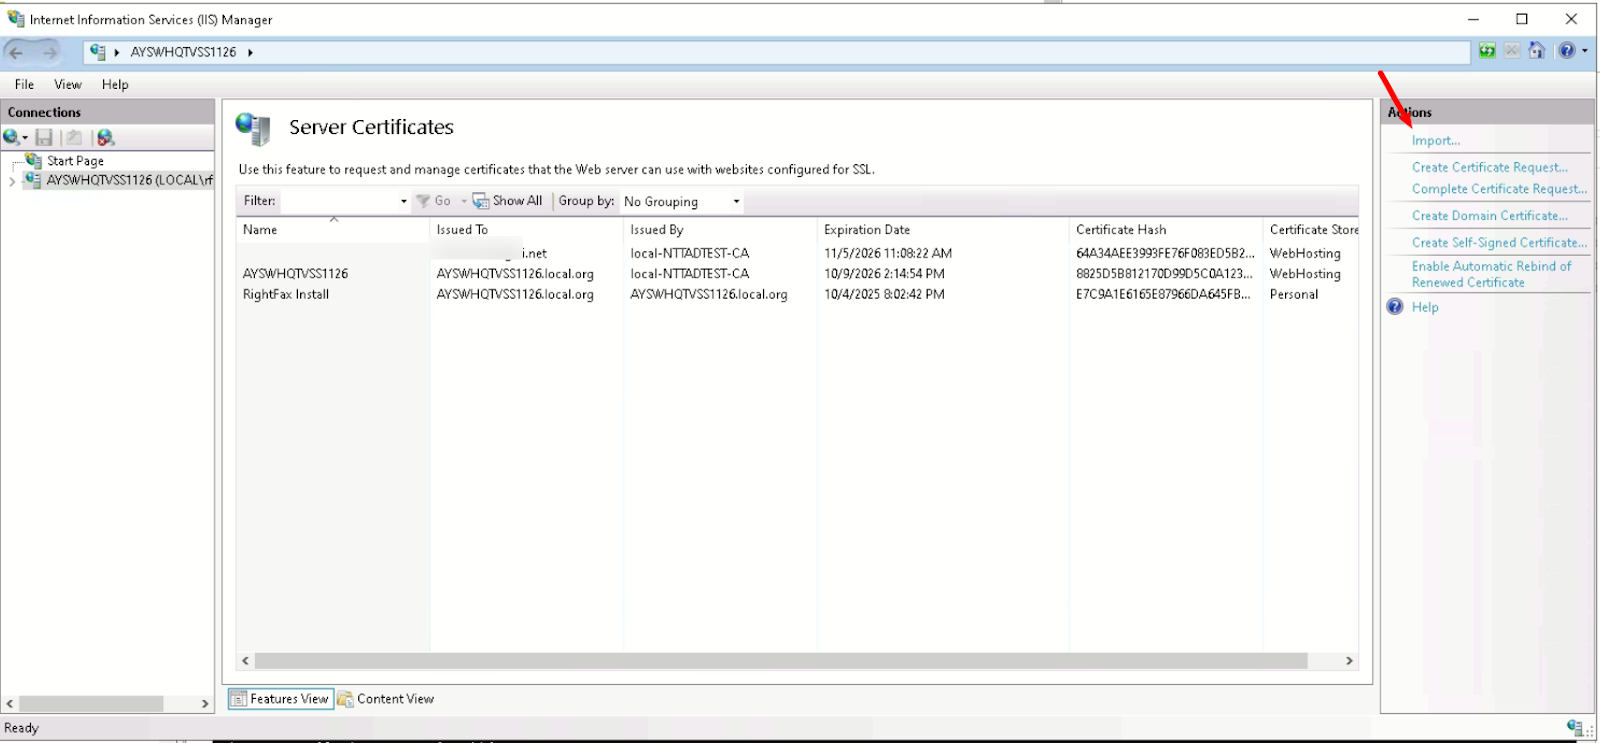Select the certificate expiring 11/5/2026 11:08:22 AM
1600x743 pixels.
point(797,254)
